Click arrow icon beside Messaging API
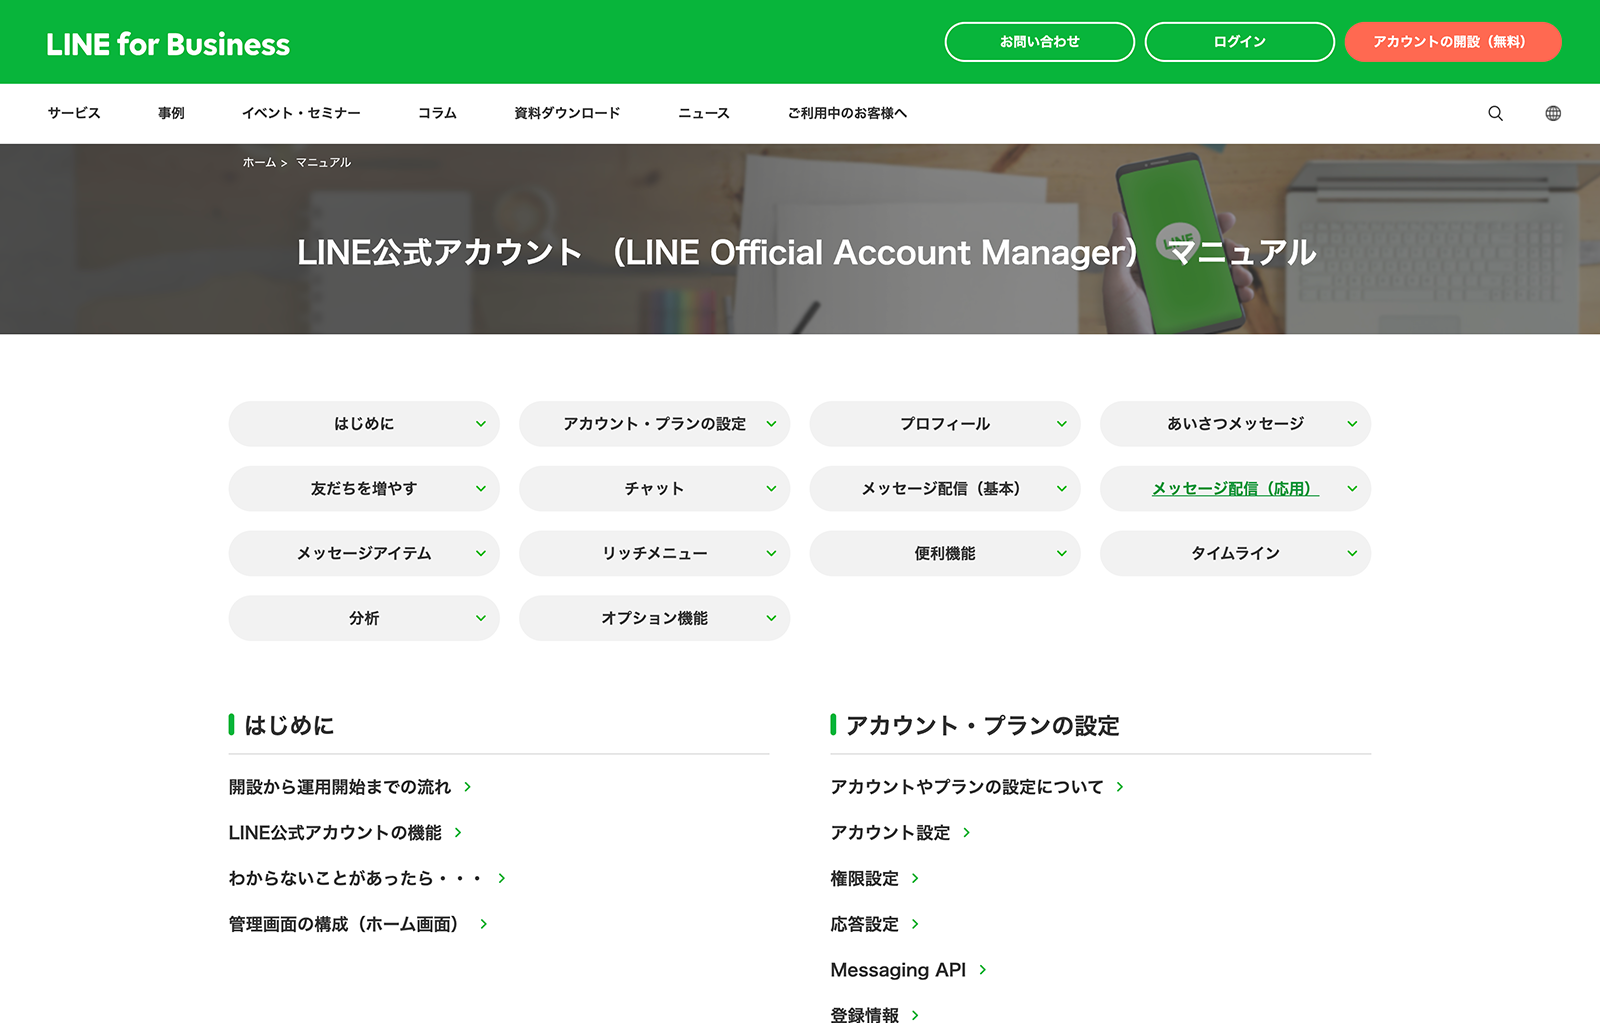Image resolution: width=1600 pixels, height=1023 pixels. (x=983, y=970)
